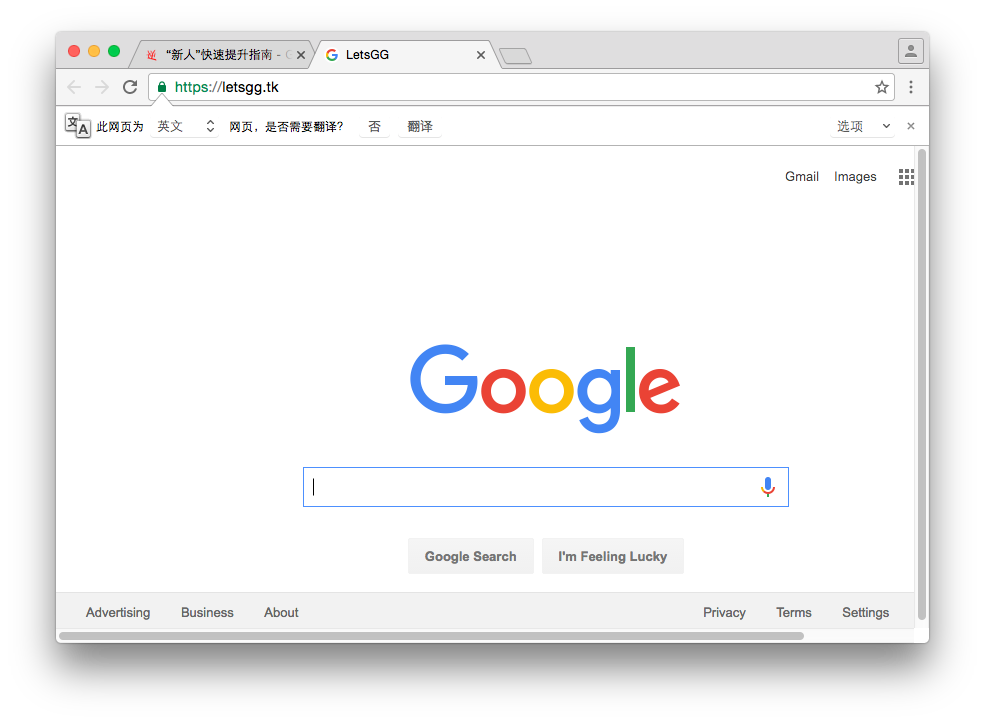
Task: Open a new tab
Action: click(516, 57)
